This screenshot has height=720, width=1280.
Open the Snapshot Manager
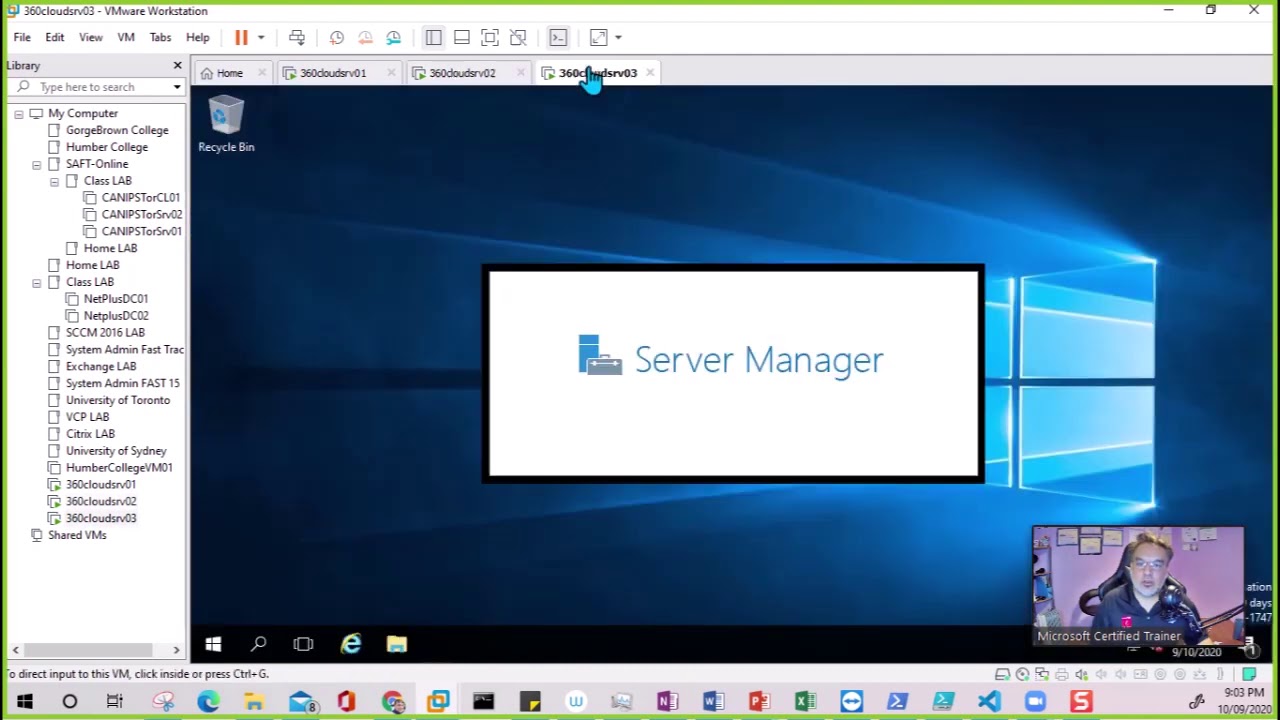393,37
